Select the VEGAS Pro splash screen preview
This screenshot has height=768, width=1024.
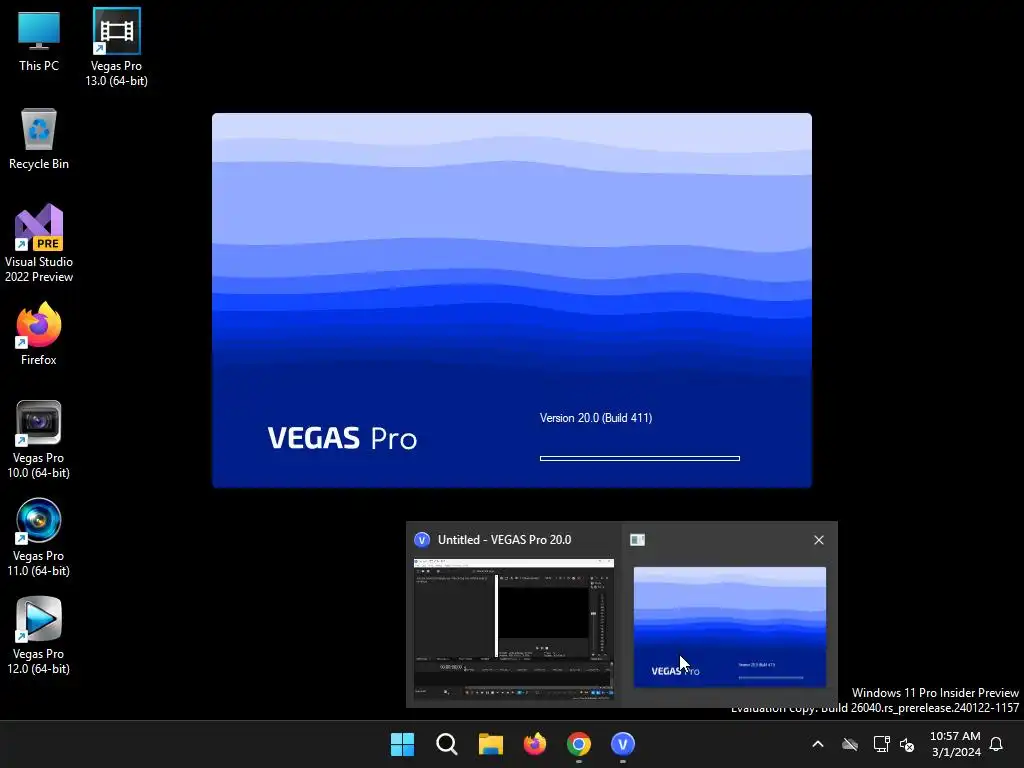[x=729, y=627]
